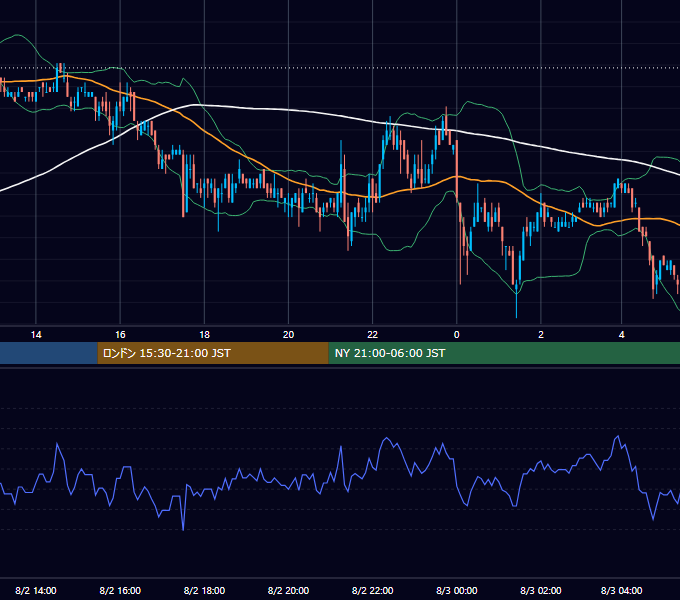Click the hour label 0 on price chart axis
This screenshot has height=600, width=680.
coord(457,335)
